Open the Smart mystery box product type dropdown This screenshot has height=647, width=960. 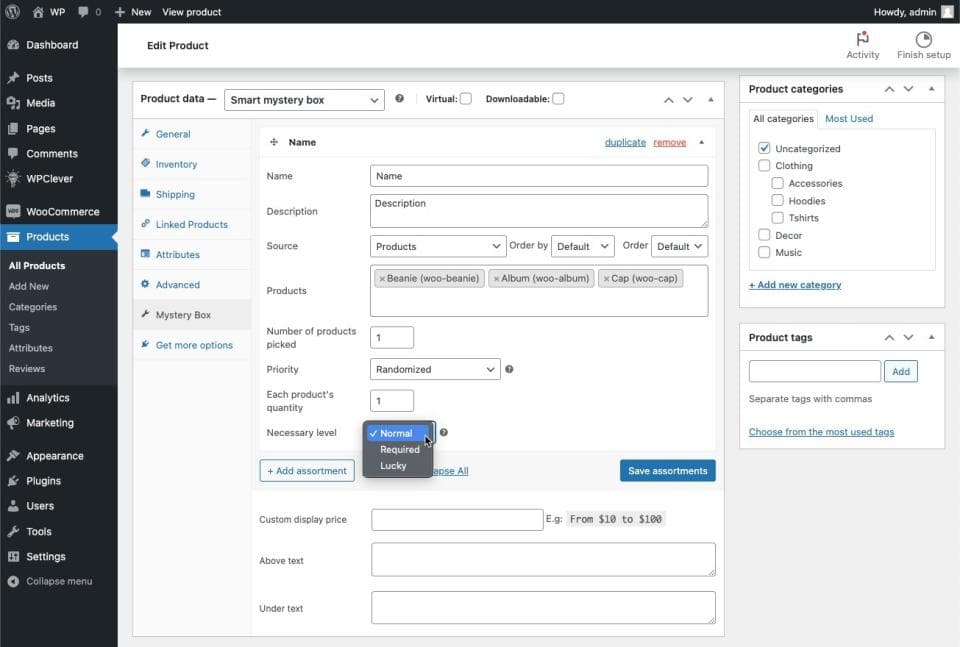pyautogui.click(x=304, y=100)
